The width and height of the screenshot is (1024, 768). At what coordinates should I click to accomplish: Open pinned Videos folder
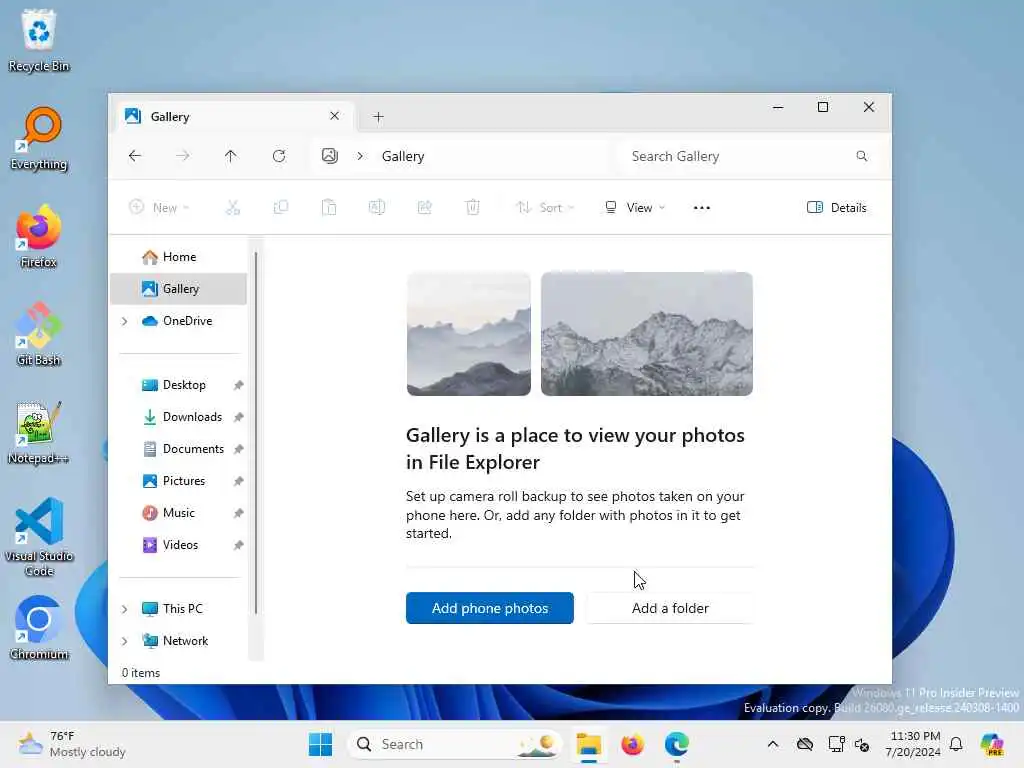pos(178,545)
